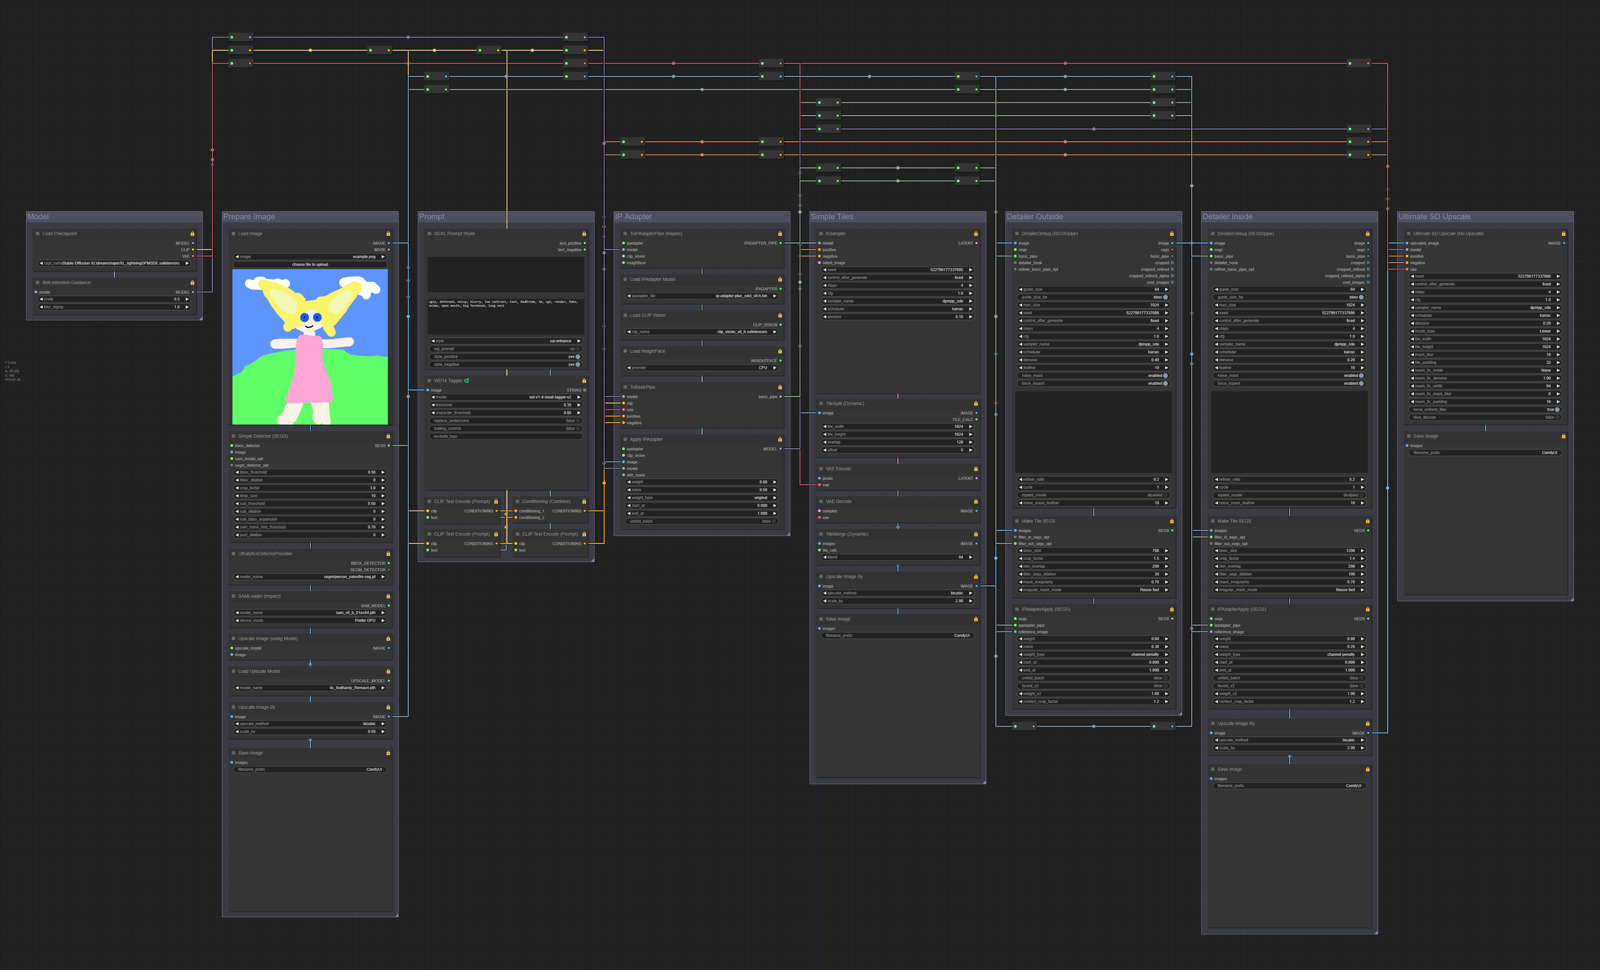Screen dimensions: 1600x970
Task: Click the lock icon on the Ultimate SD Upscale node
Action: point(1563,232)
